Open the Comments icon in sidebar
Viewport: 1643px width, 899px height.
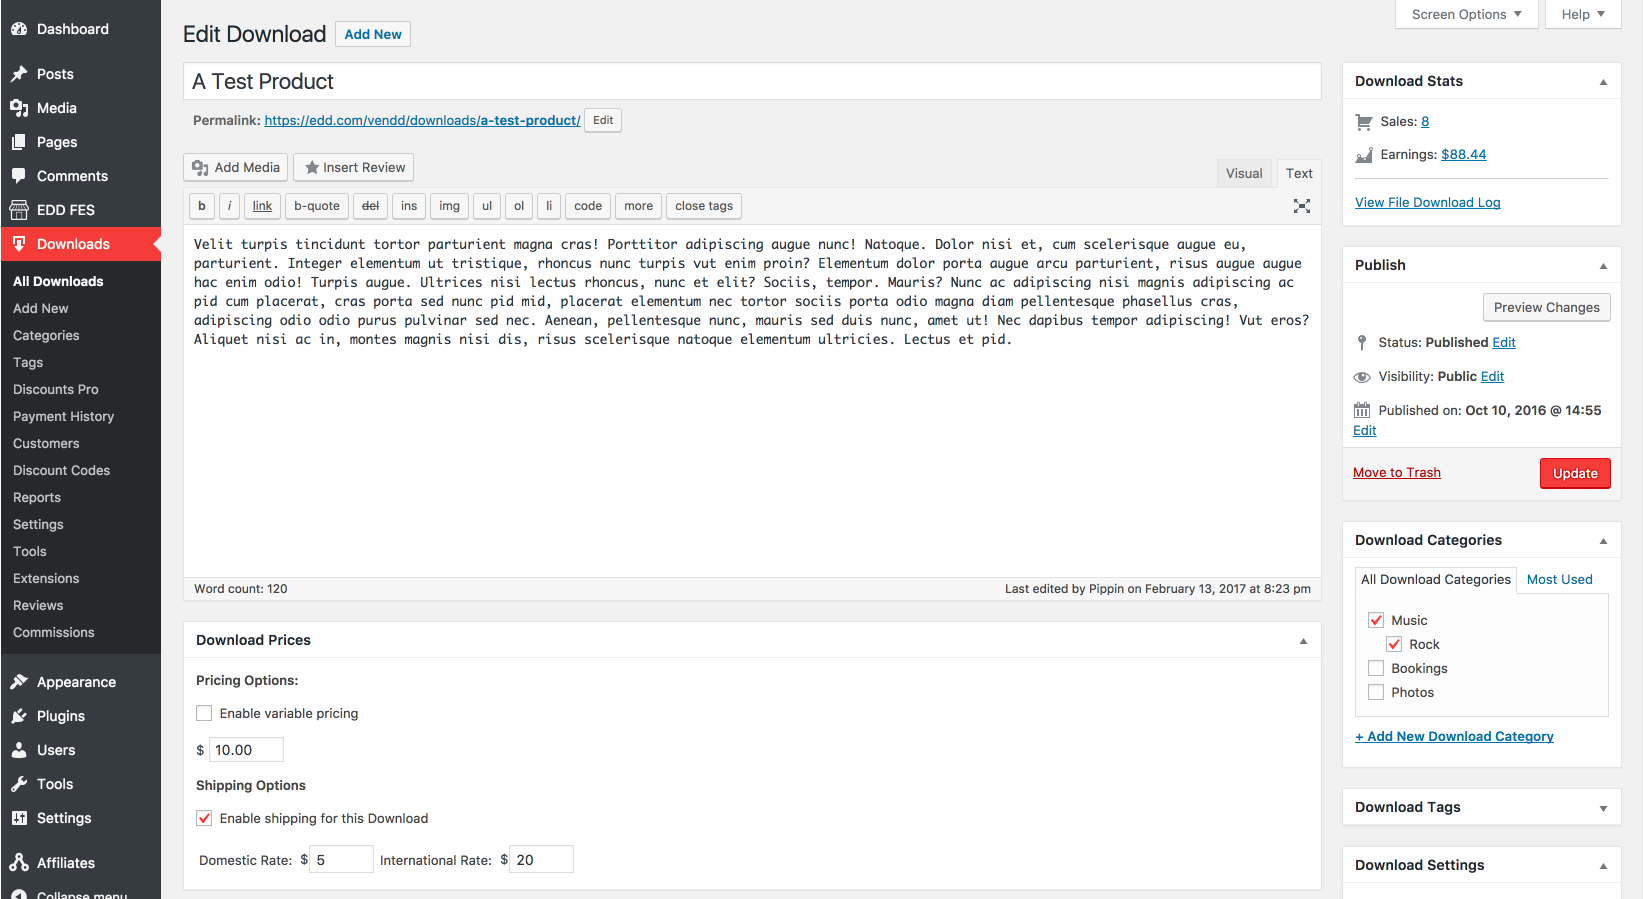(x=19, y=176)
